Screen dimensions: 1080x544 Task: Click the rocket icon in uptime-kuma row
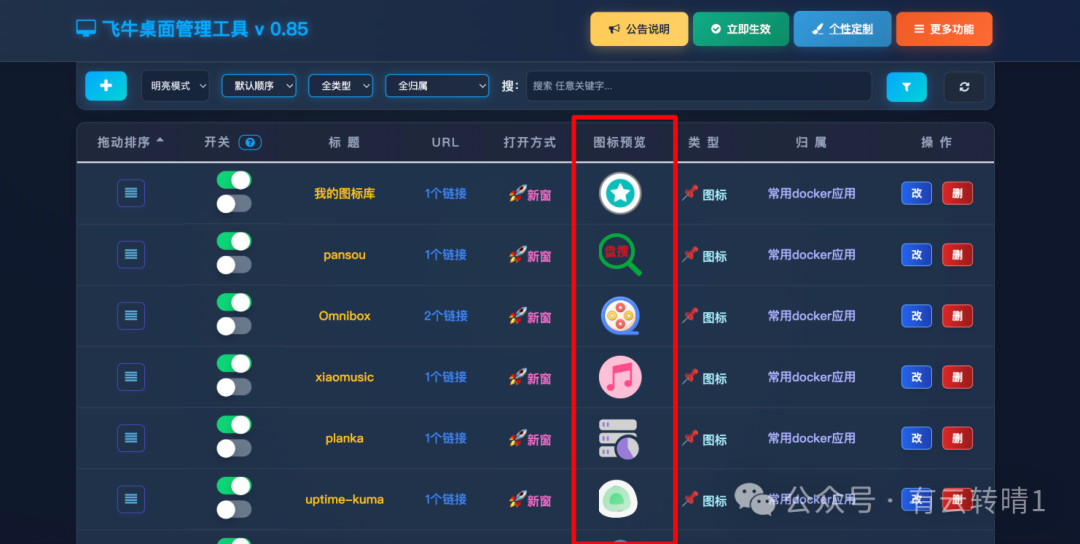point(517,499)
